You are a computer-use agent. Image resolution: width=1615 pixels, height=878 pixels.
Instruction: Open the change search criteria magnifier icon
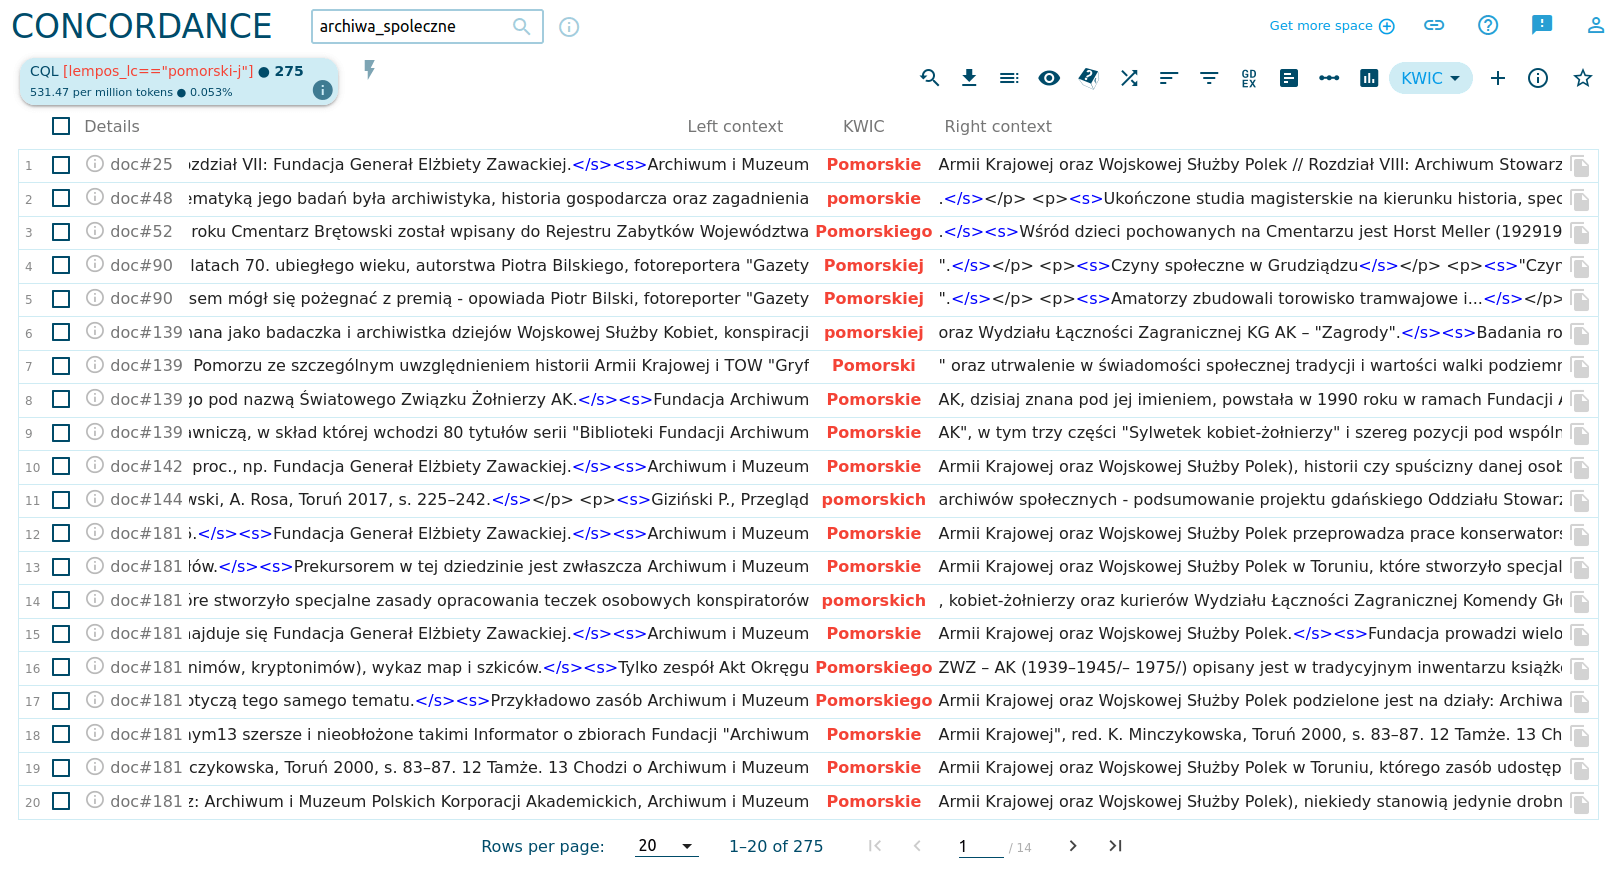coord(929,78)
